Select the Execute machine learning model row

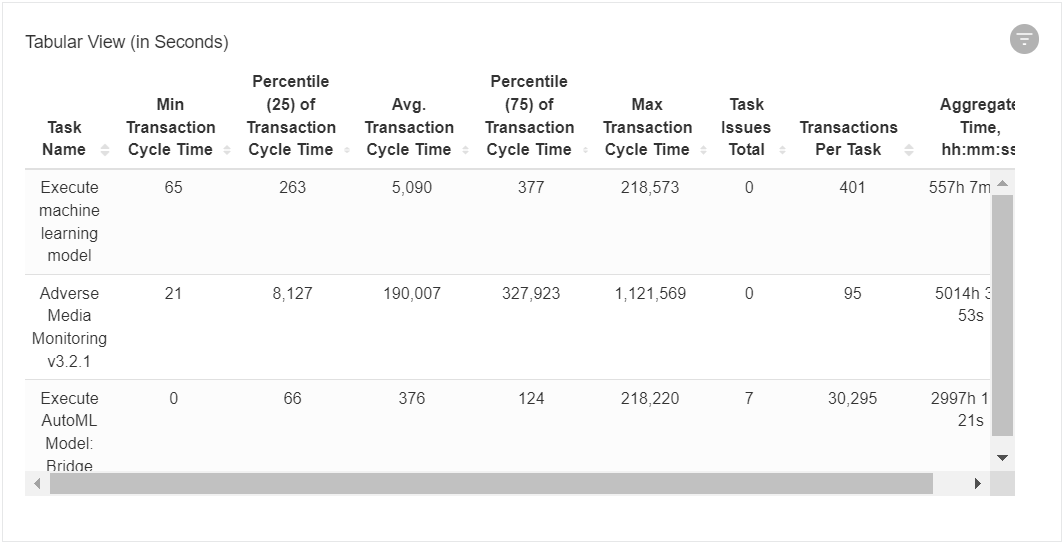click(508, 222)
